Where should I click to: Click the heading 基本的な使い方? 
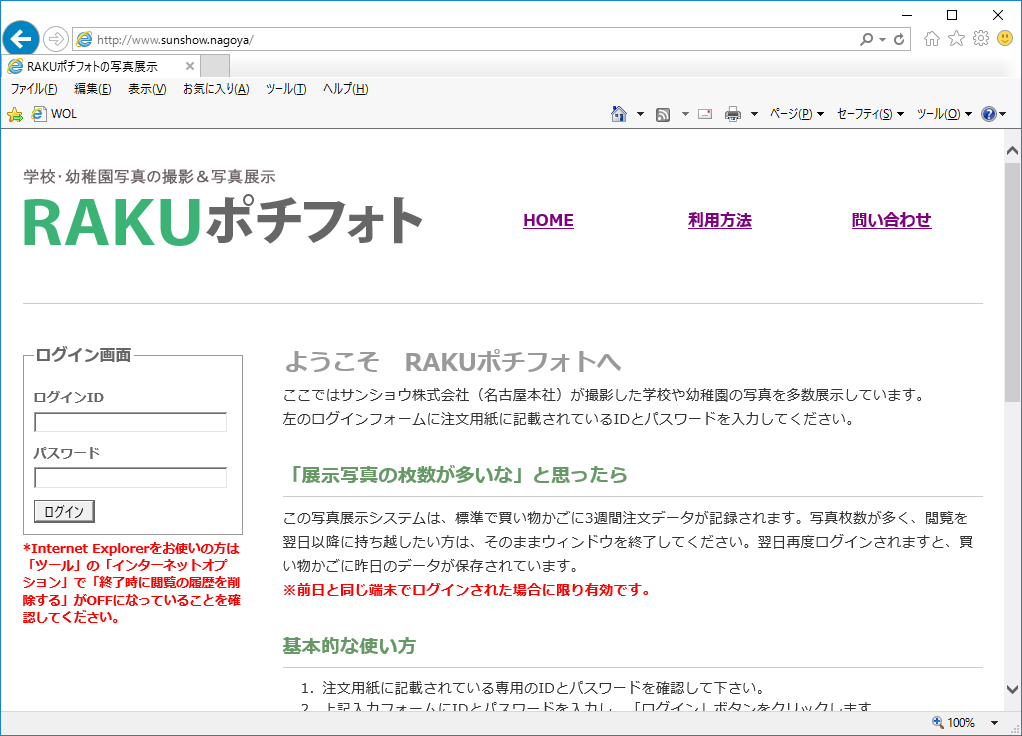pyautogui.click(x=349, y=646)
